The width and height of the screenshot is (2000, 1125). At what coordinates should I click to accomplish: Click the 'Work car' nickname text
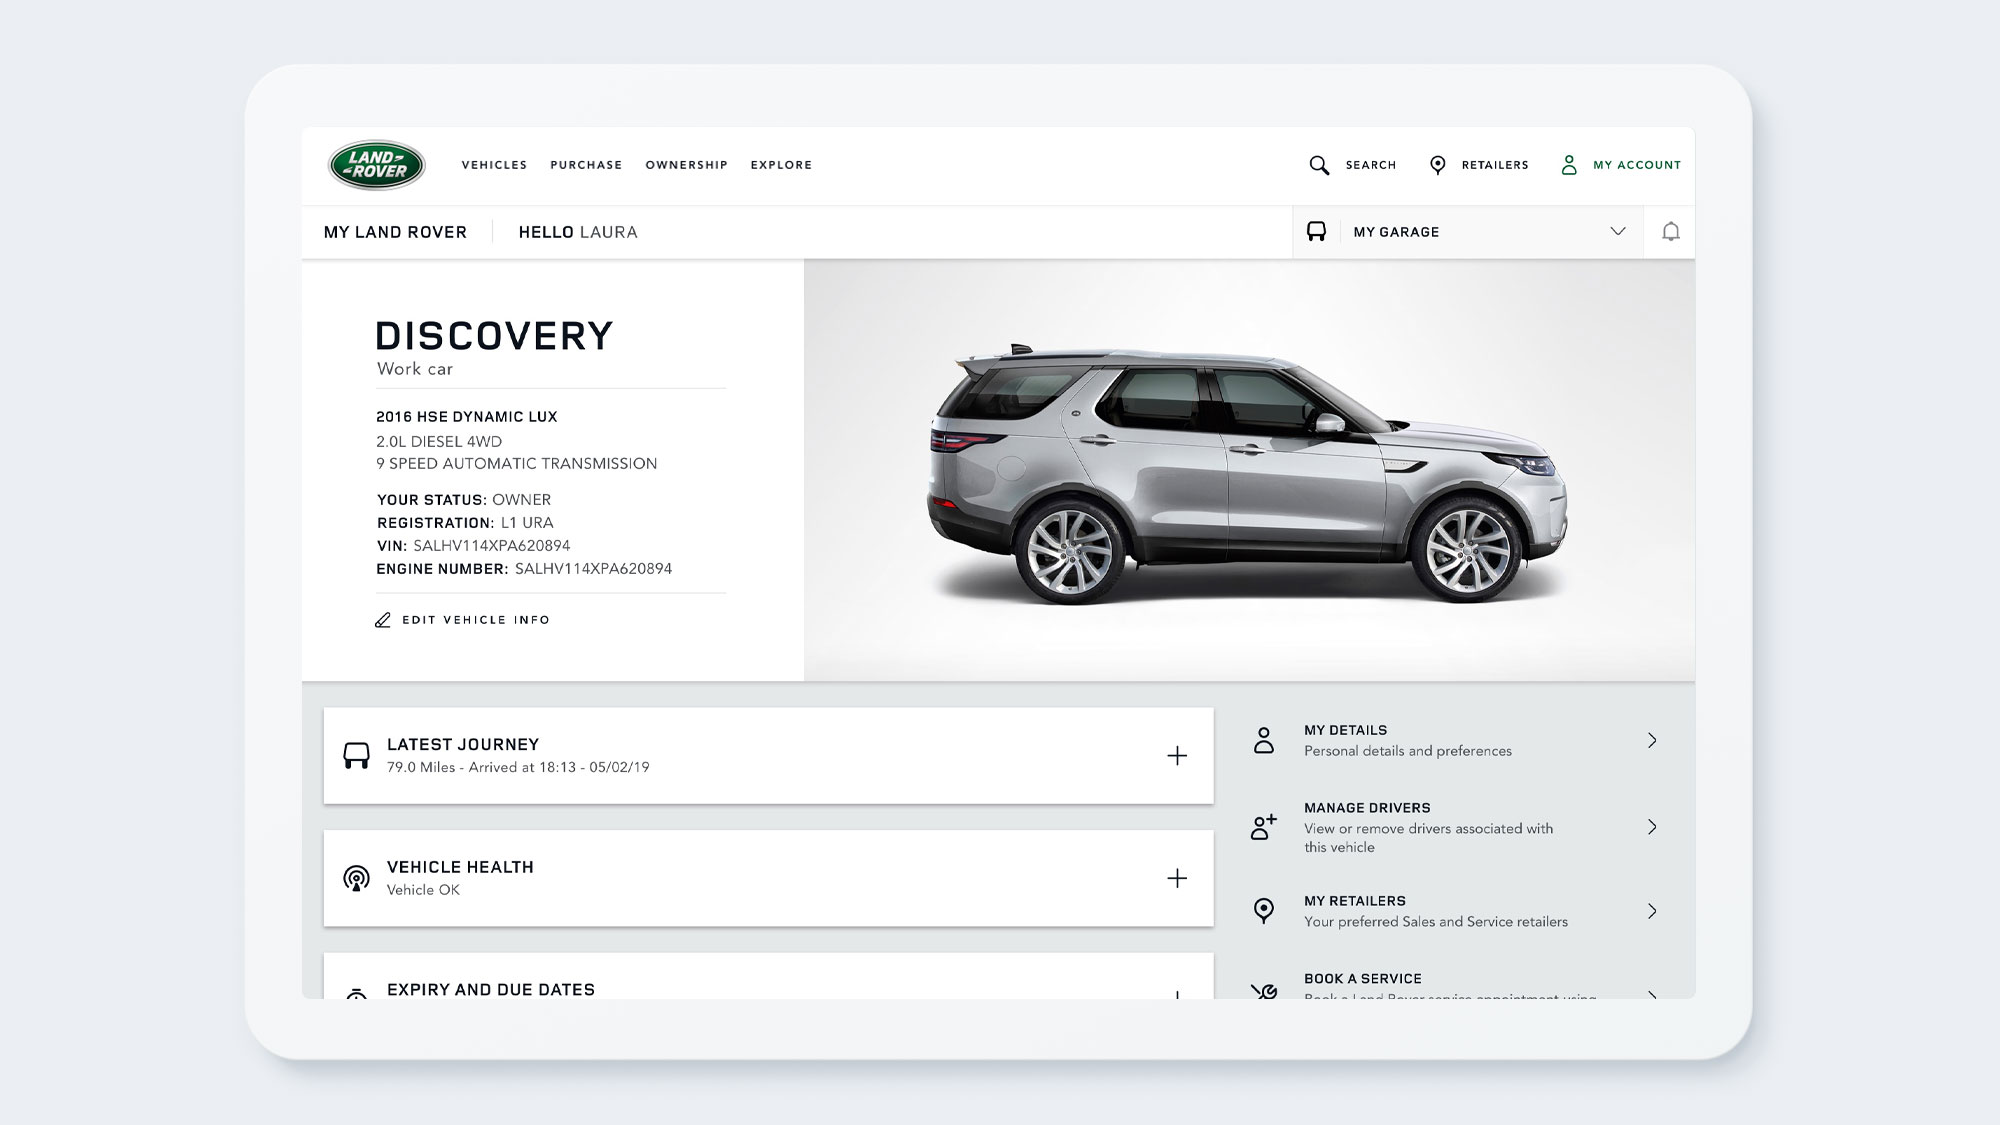pos(415,369)
